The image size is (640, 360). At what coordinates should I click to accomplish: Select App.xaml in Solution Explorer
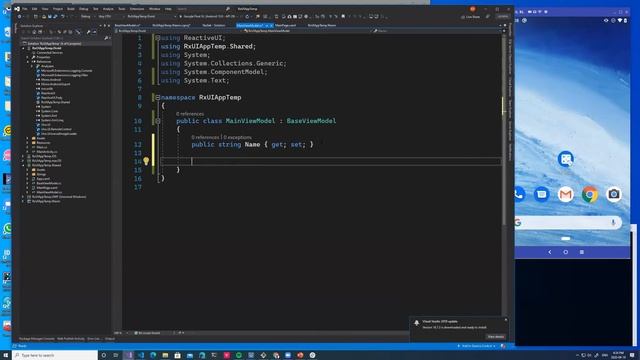pyautogui.click(x=43, y=179)
